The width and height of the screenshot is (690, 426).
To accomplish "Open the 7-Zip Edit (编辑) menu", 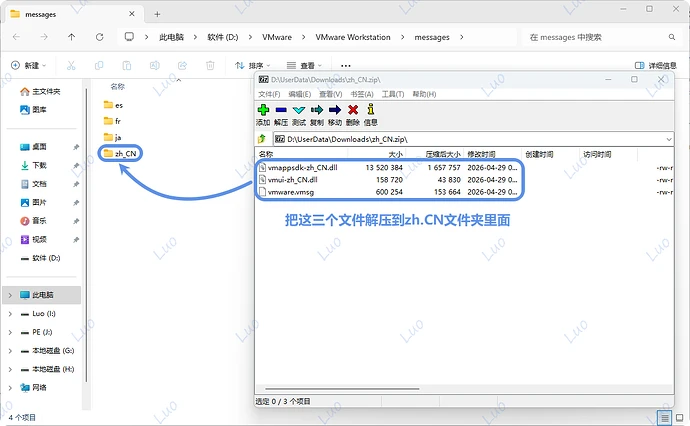I will [x=300, y=94].
